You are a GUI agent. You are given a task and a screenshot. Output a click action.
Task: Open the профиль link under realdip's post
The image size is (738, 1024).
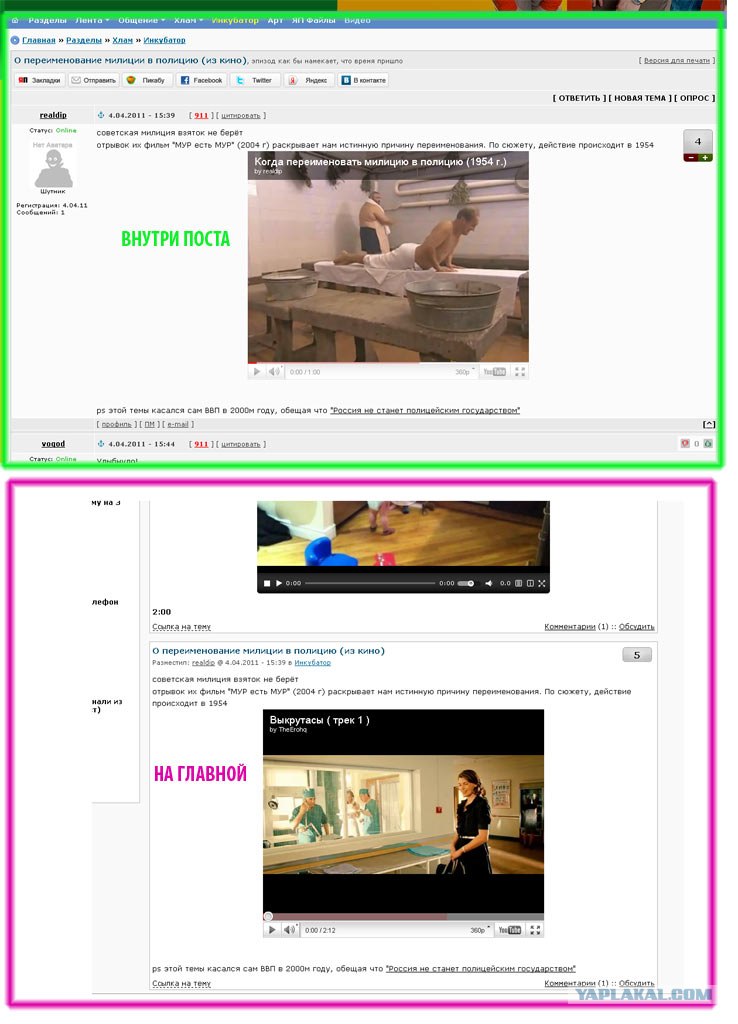116,424
